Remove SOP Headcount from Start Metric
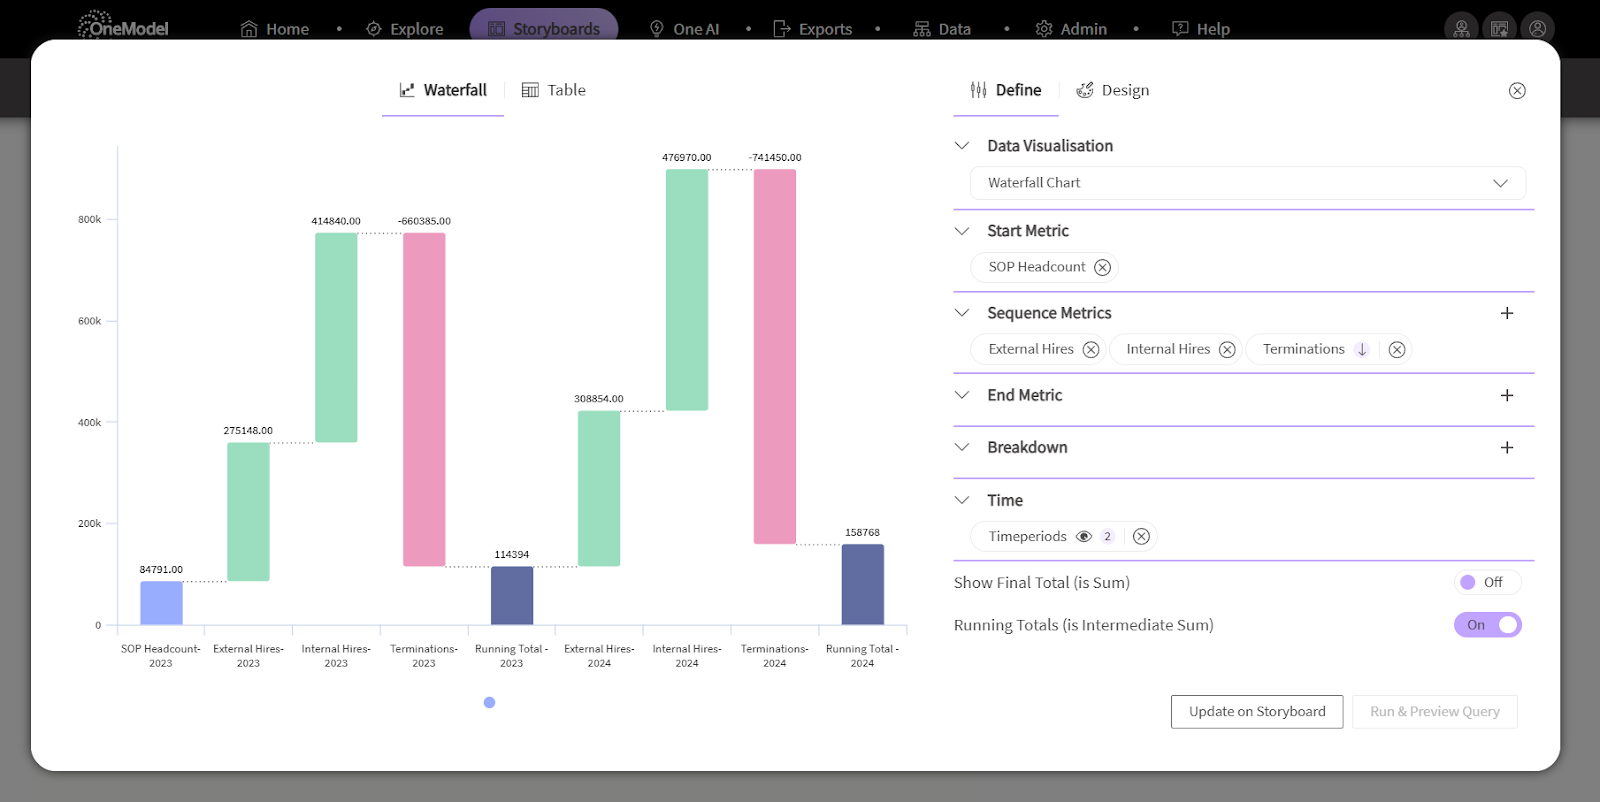This screenshot has height=802, width=1600. coord(1102,267)
